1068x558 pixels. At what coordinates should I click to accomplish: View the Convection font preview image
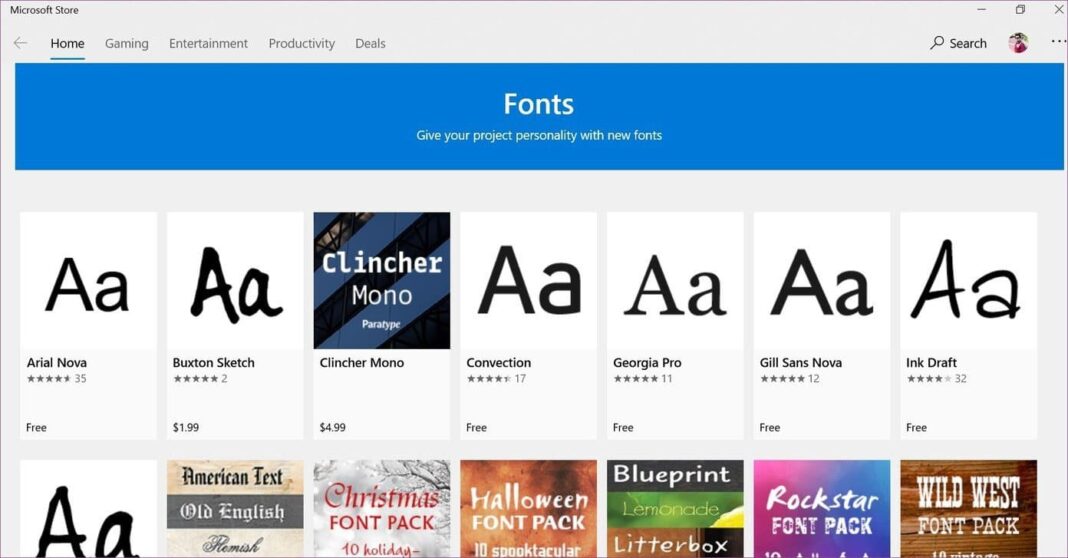[528, 280]
